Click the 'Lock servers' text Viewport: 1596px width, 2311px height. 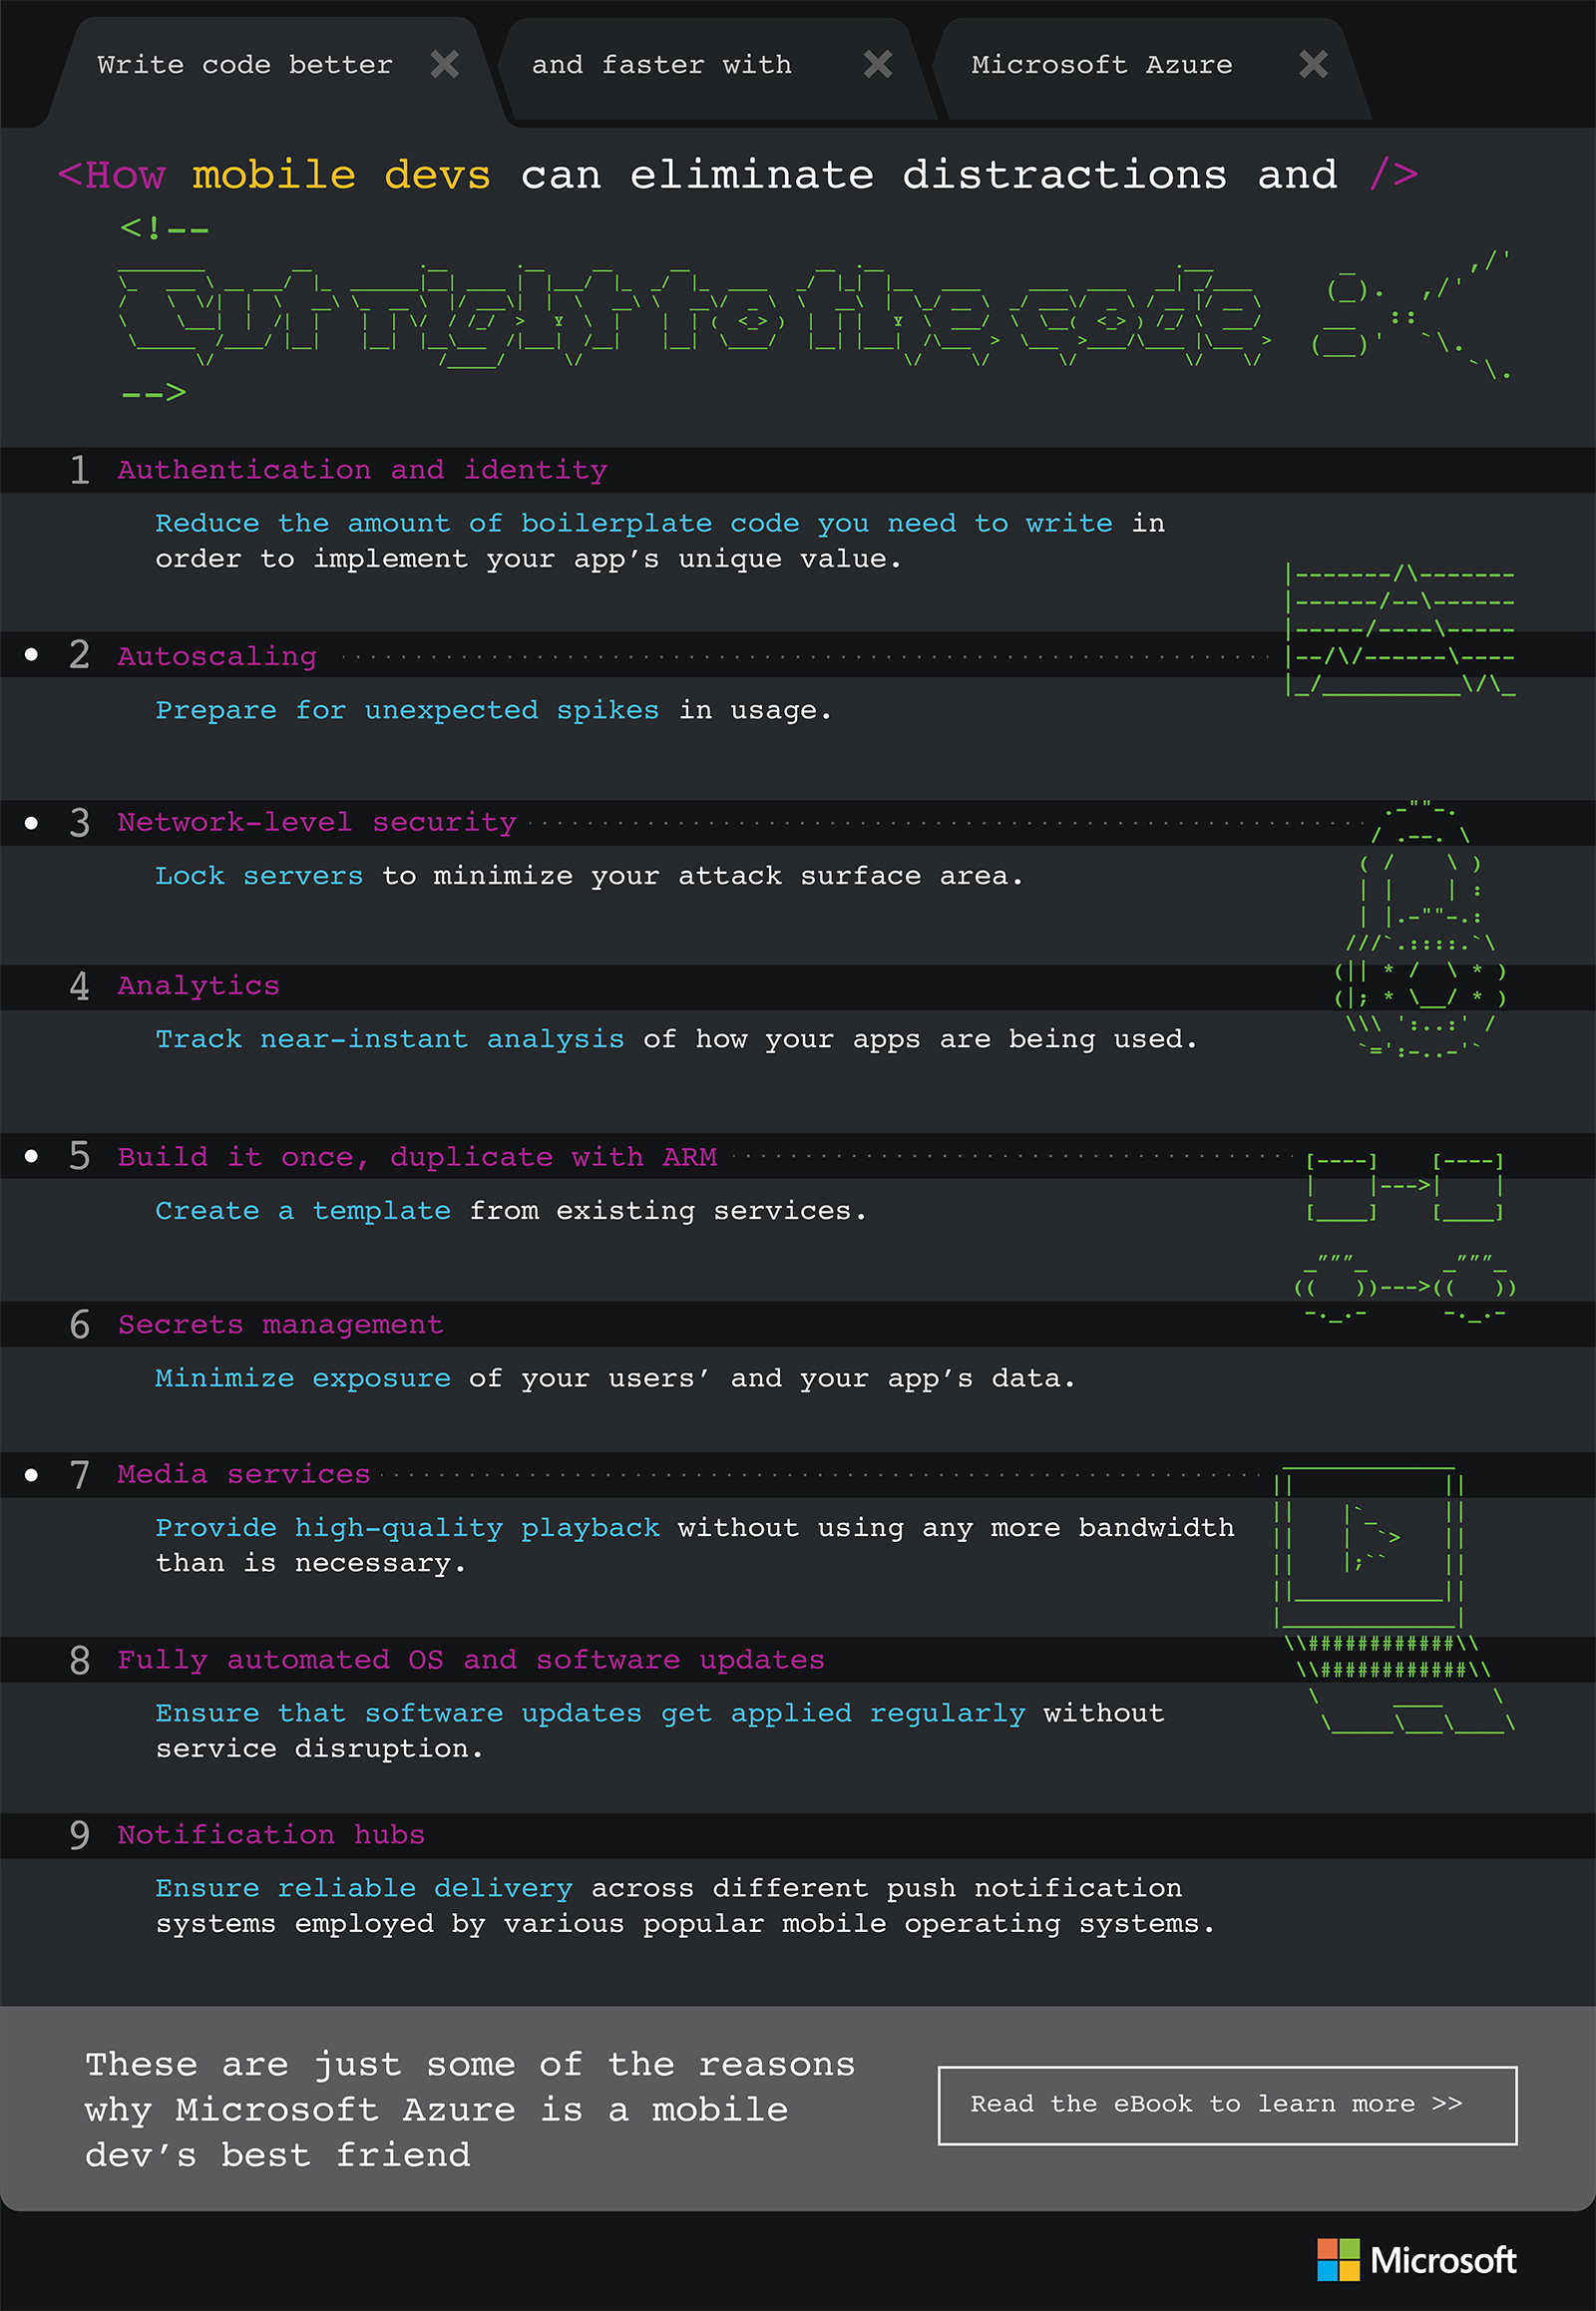click(259, 876)
